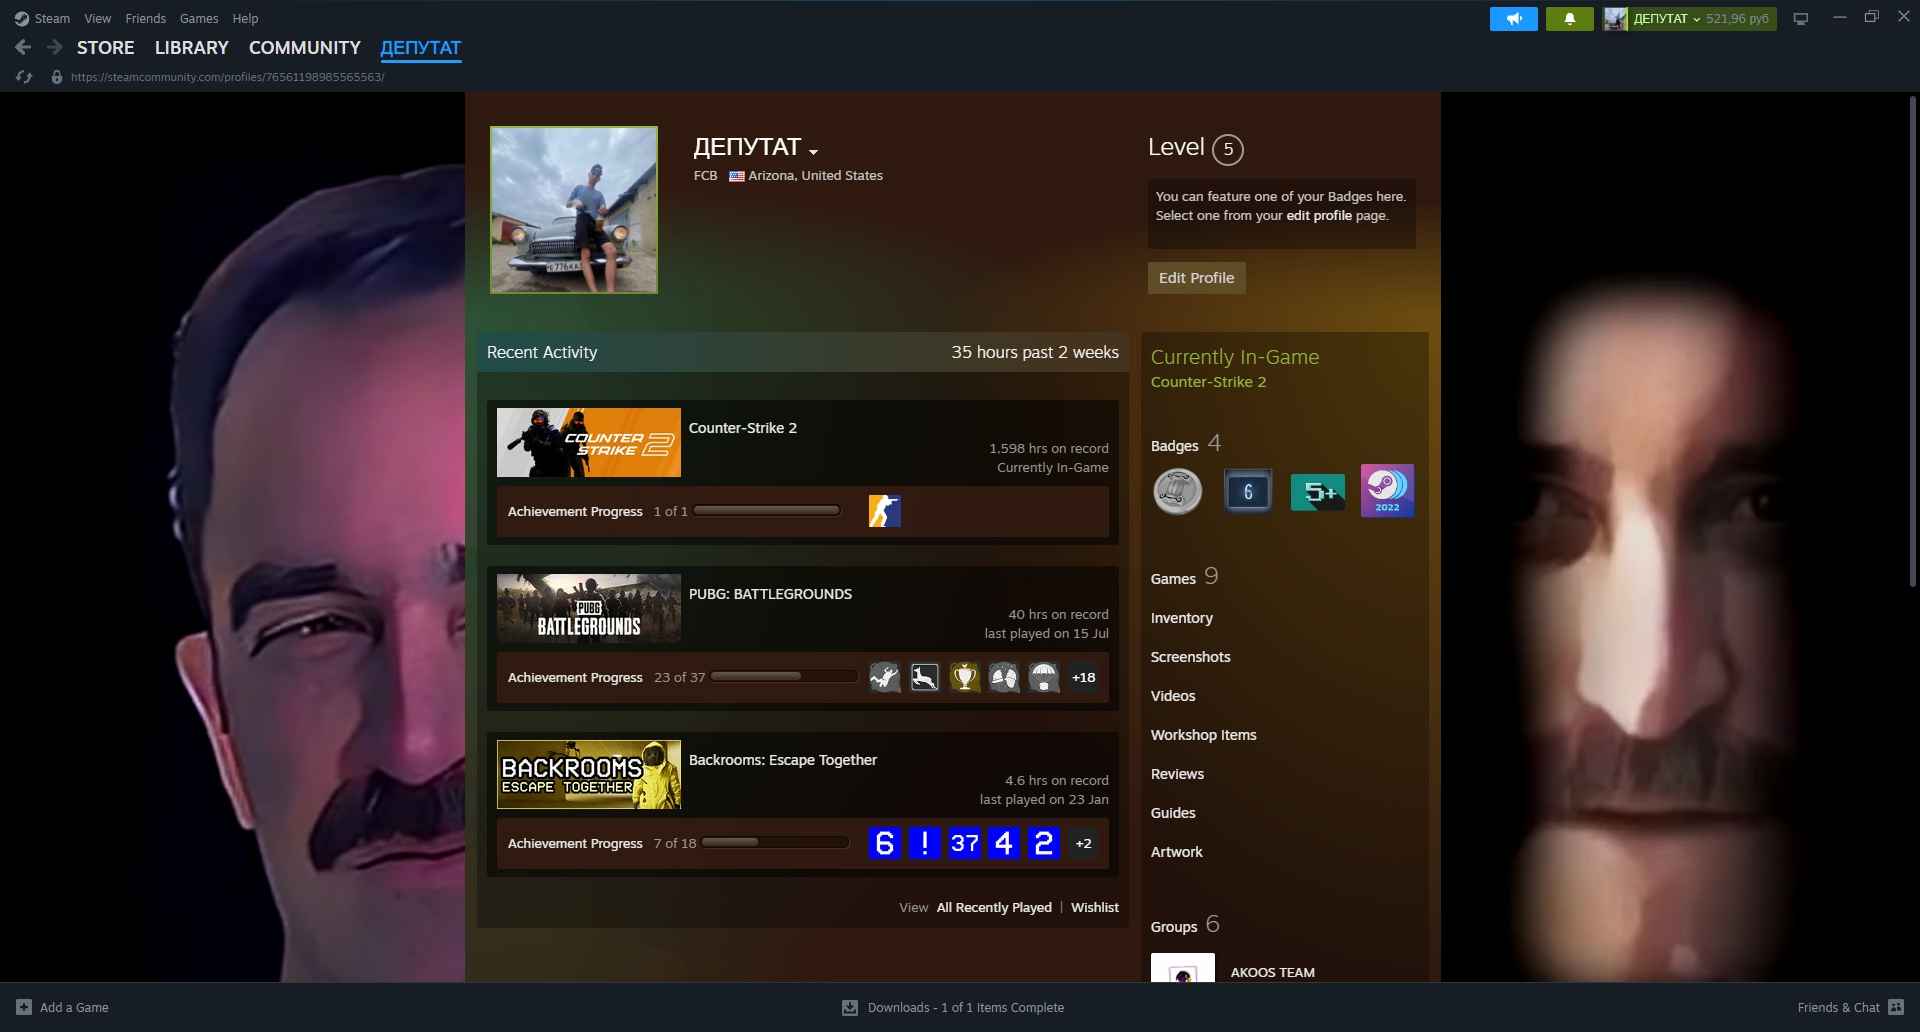The width and height of the screenshot is (1920, 1032).
Task: Open the Counter-Strike 2 achievement icon
Action: pyautogui.click(x=885, y=511)
